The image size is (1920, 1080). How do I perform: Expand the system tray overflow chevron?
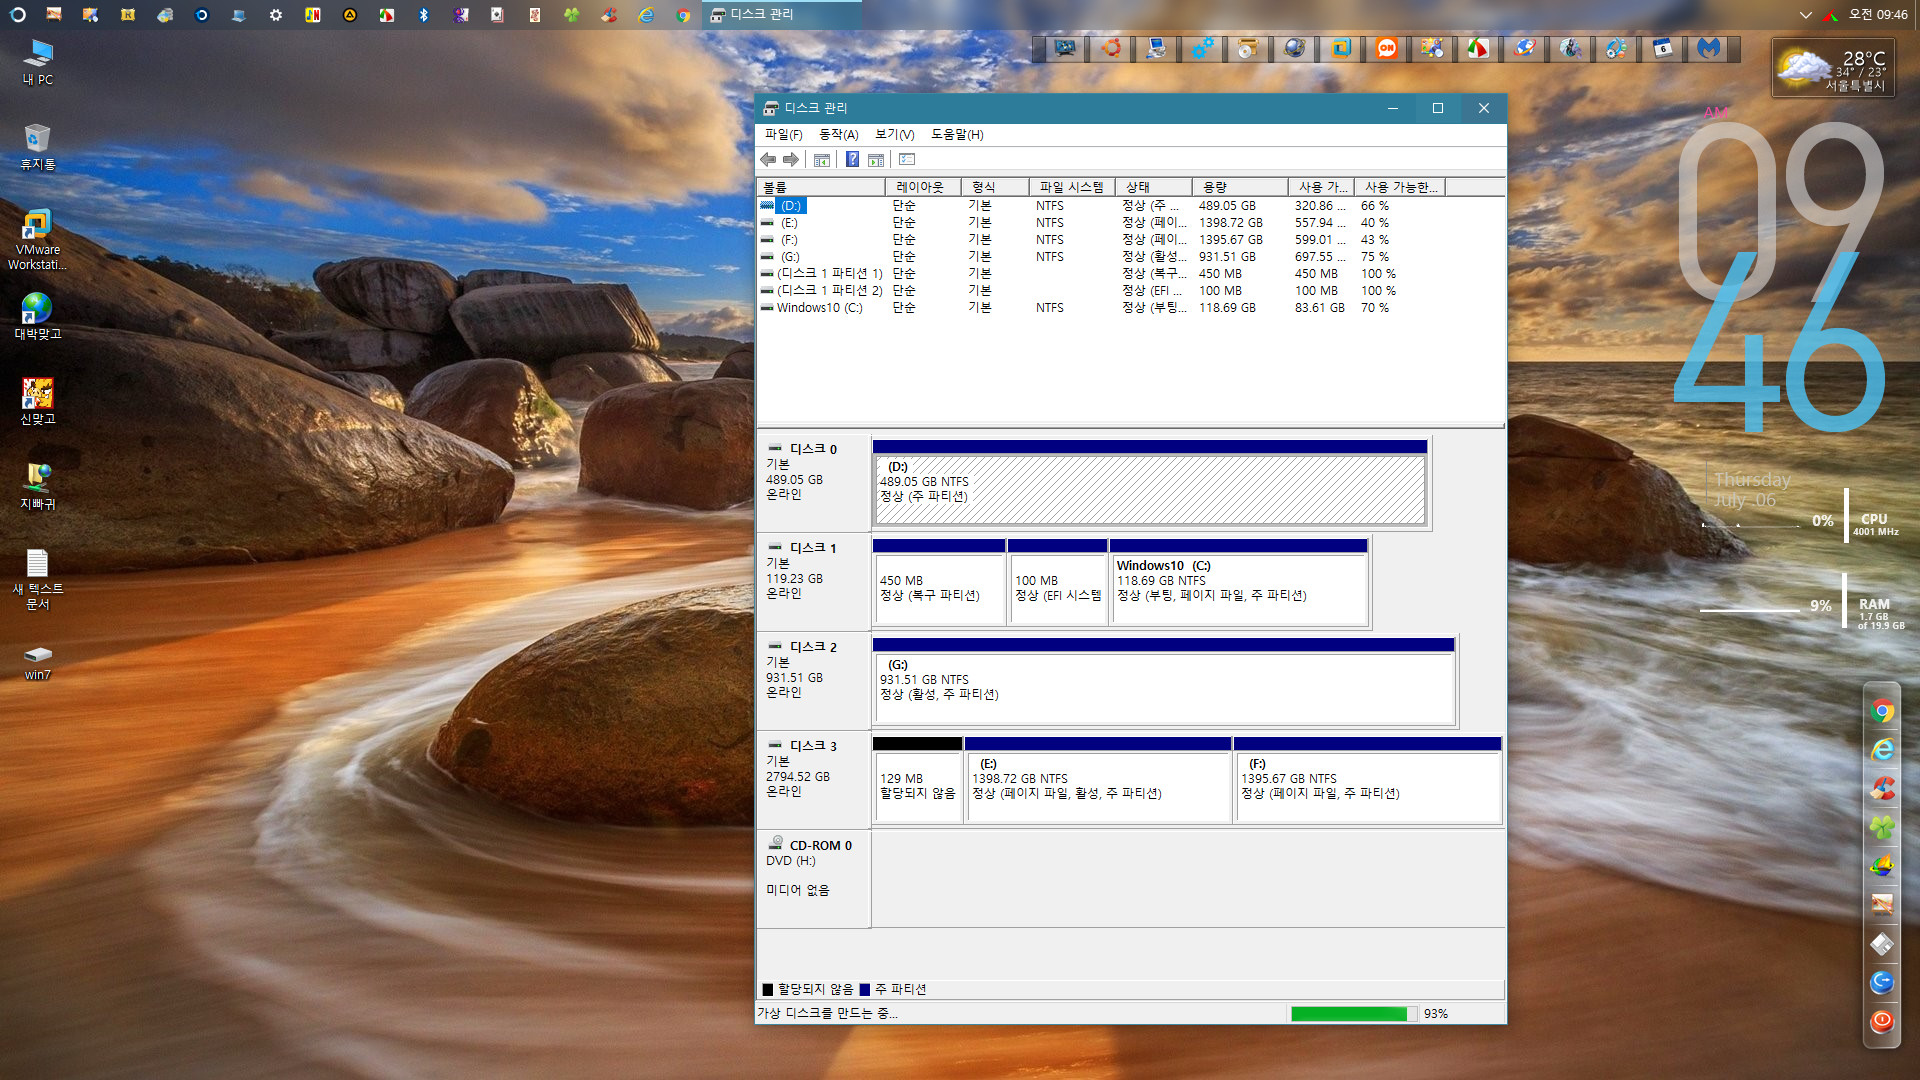click(x=1805, y=15)
